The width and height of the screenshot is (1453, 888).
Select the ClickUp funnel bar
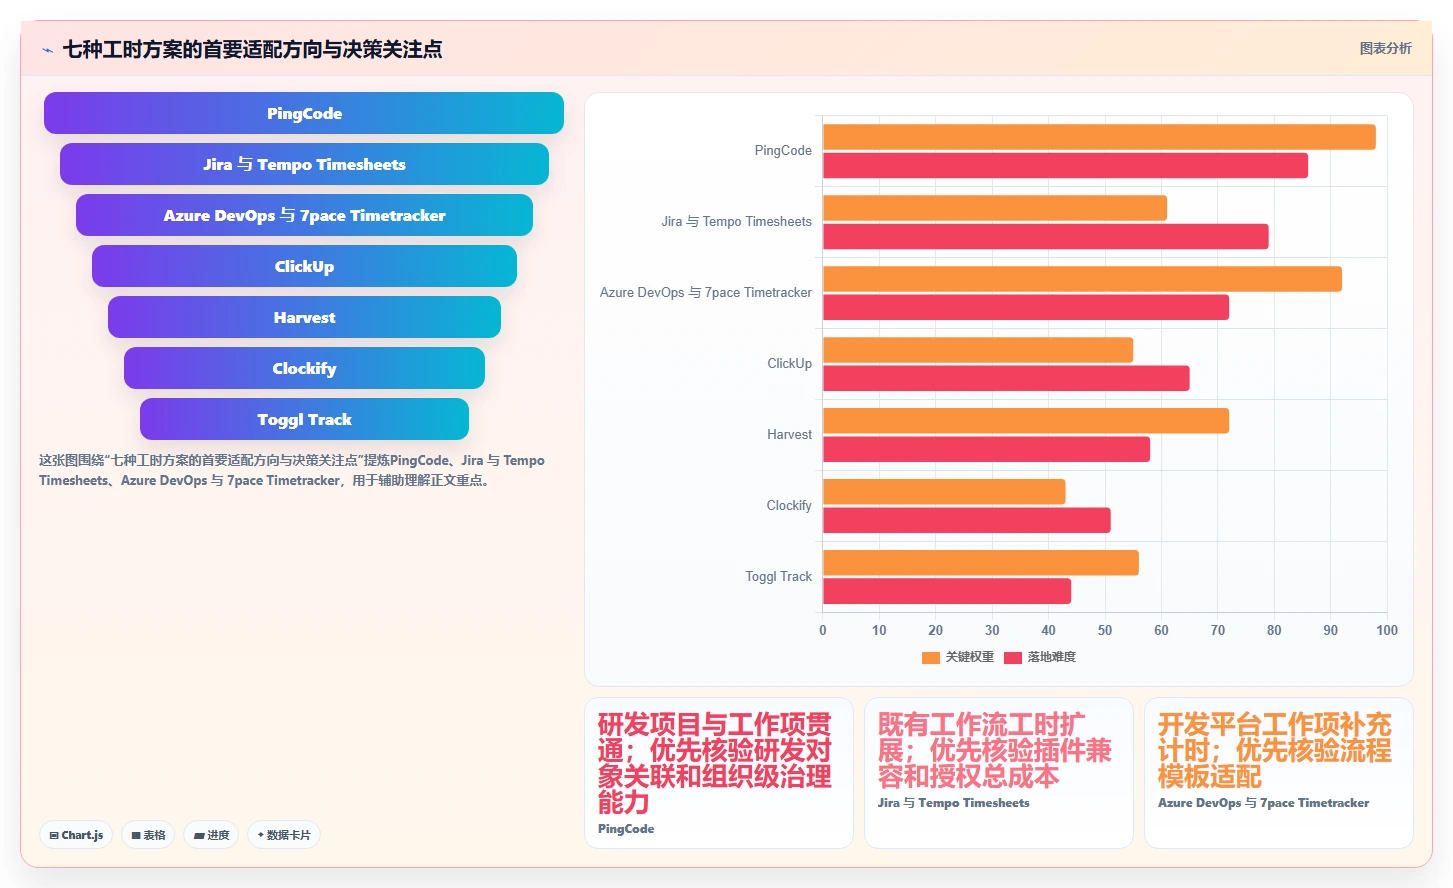[x=304, y=266]
